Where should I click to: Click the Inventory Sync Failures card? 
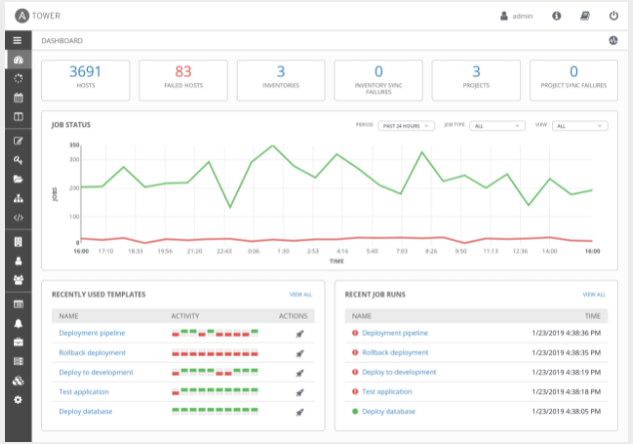(x=378, y=80)
